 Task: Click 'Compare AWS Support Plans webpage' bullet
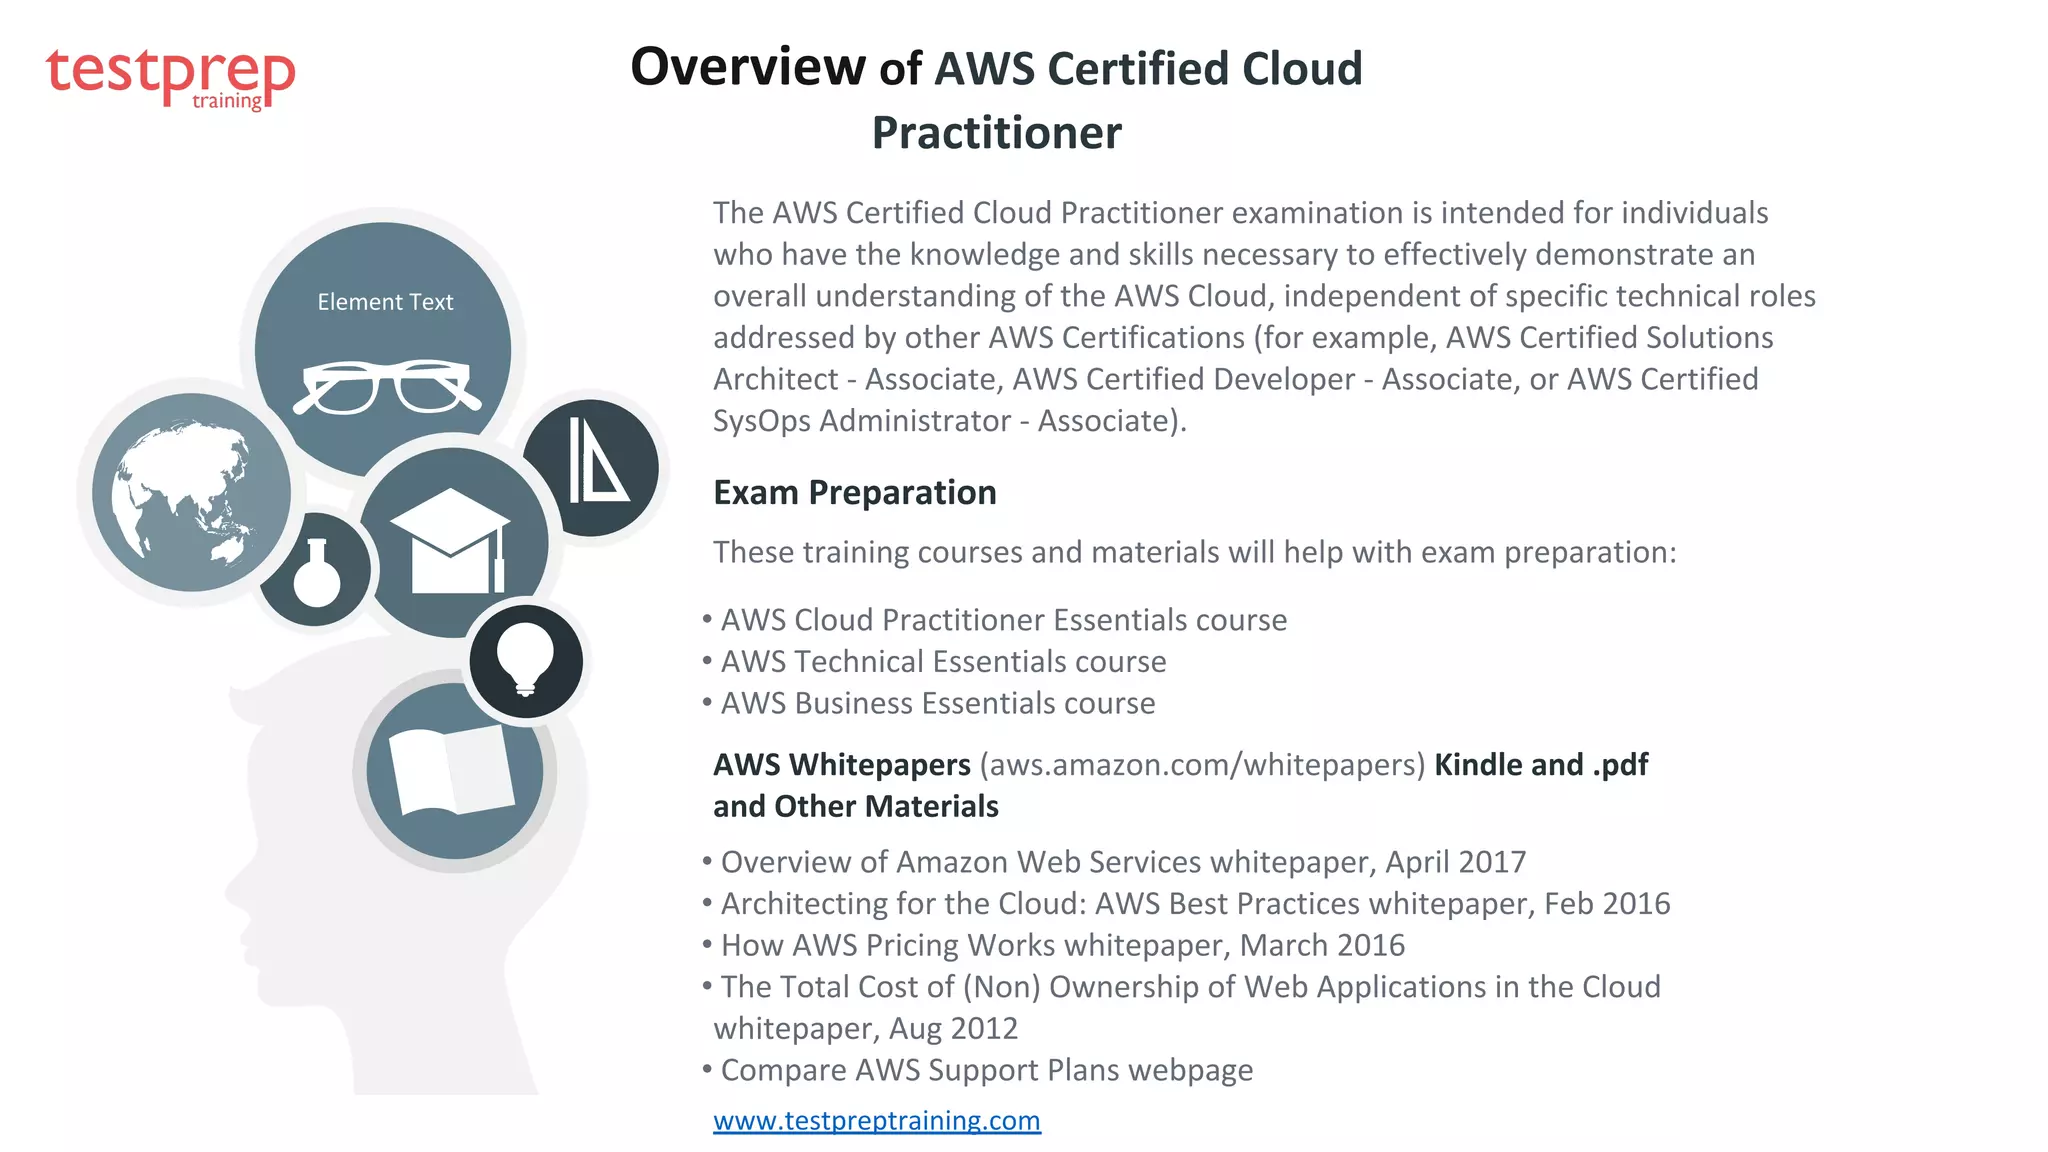pos(986,1070)
